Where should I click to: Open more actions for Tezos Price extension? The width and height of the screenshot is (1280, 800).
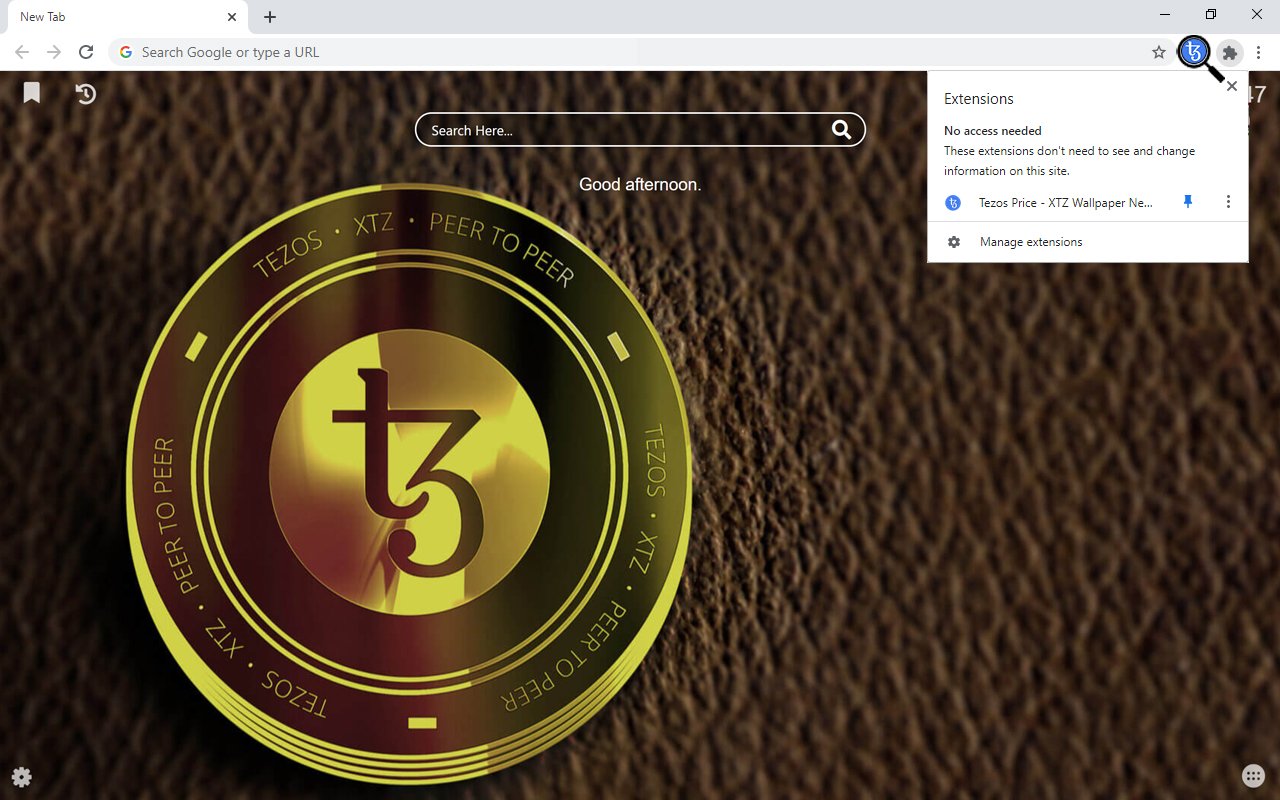[1228, 202]
